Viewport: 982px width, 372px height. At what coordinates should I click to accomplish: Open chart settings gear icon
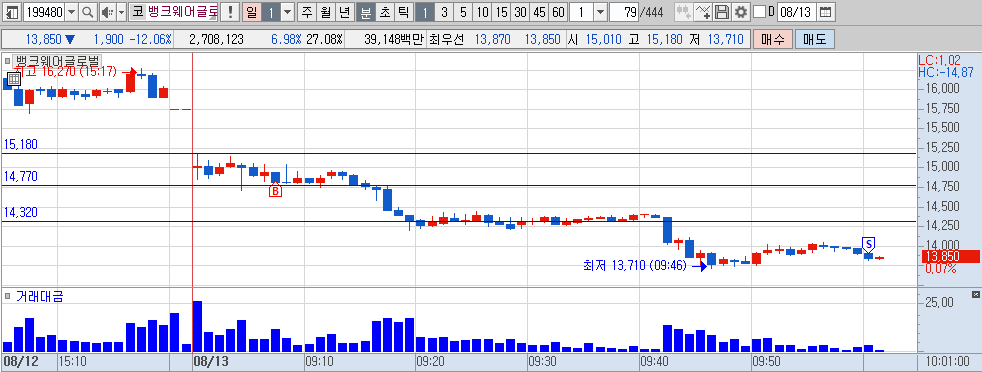tap(741, 12)
